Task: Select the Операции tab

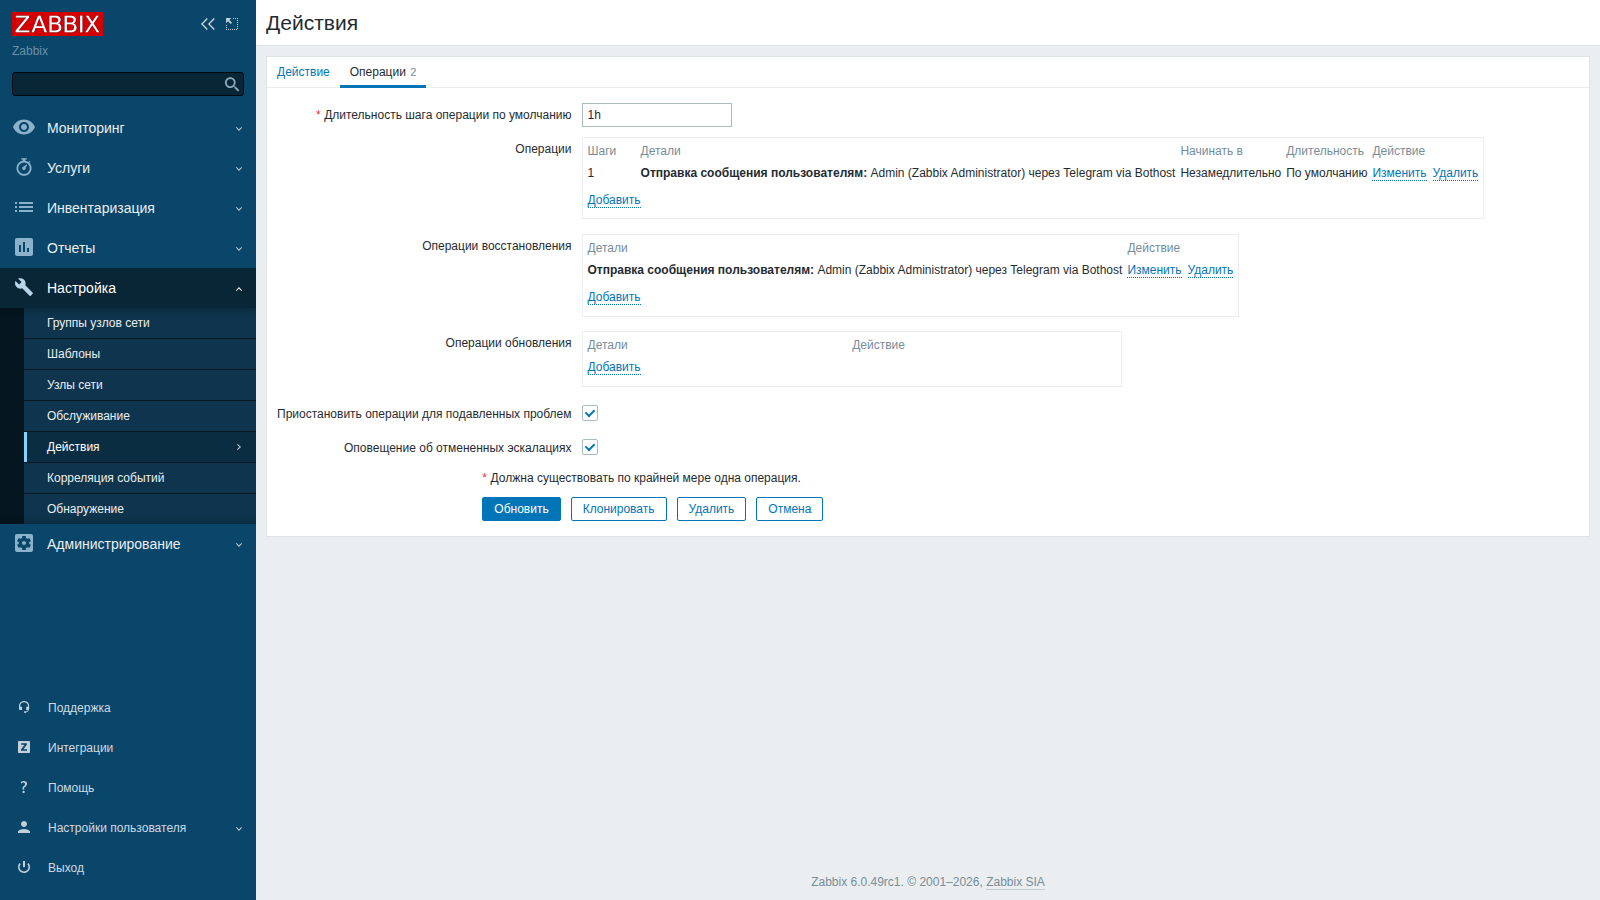Action: click(383, 72)
